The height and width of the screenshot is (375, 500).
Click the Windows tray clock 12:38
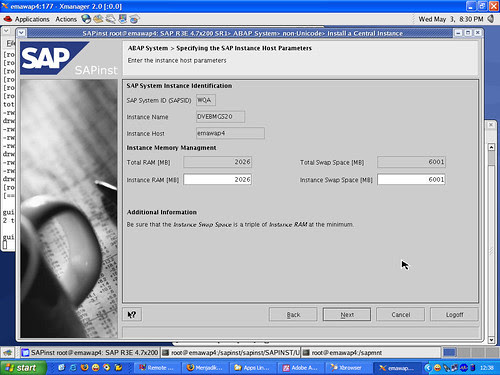coord(487,368)
